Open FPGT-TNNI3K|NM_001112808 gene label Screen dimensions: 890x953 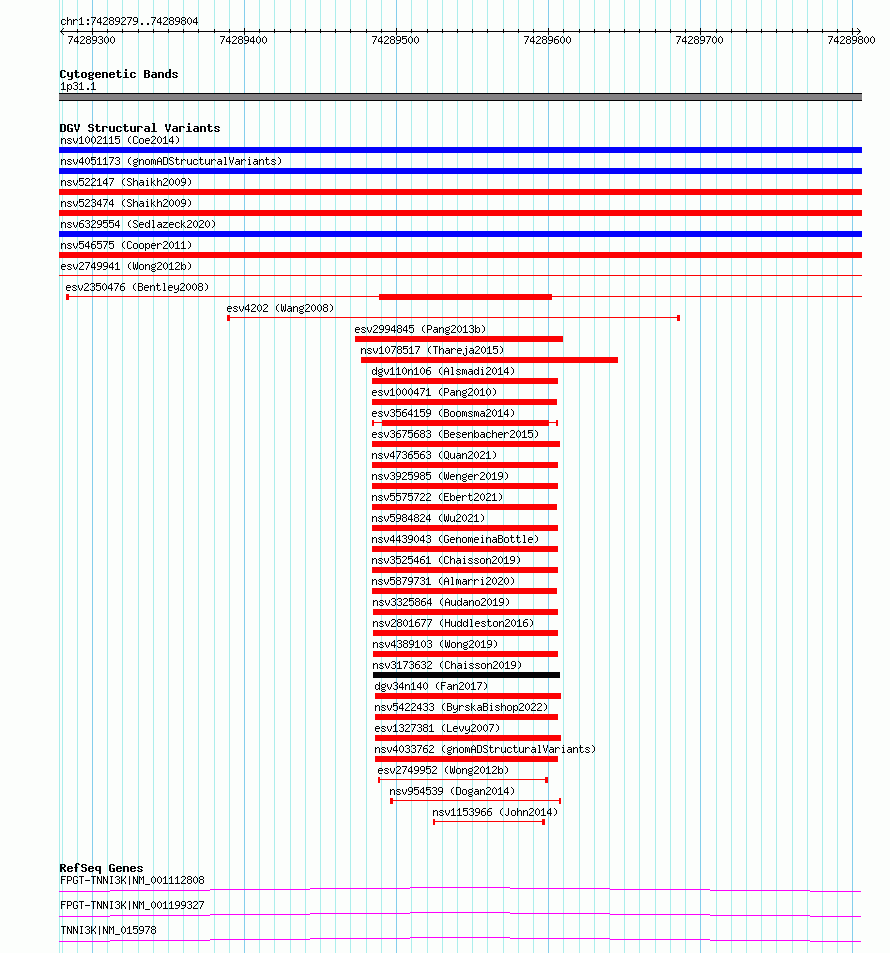pyautogui.click(x=132, y=880)
